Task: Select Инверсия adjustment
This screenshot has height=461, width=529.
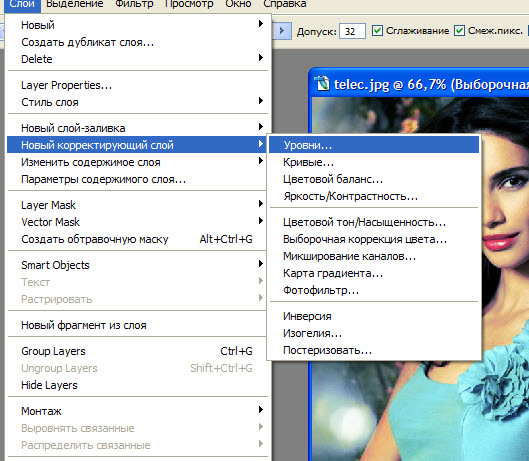Action: click(374, 316)
